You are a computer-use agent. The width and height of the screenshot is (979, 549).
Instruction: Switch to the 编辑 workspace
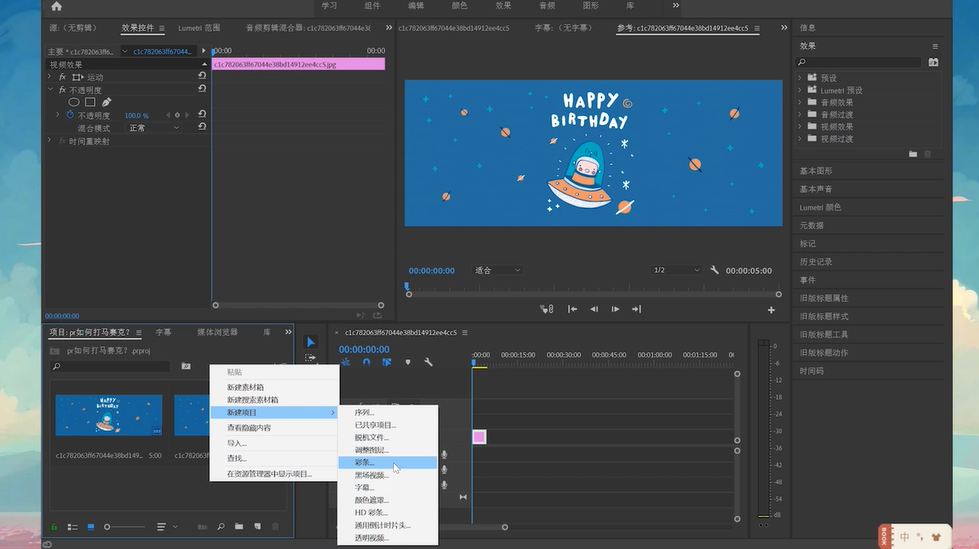[x=416, y=6]
